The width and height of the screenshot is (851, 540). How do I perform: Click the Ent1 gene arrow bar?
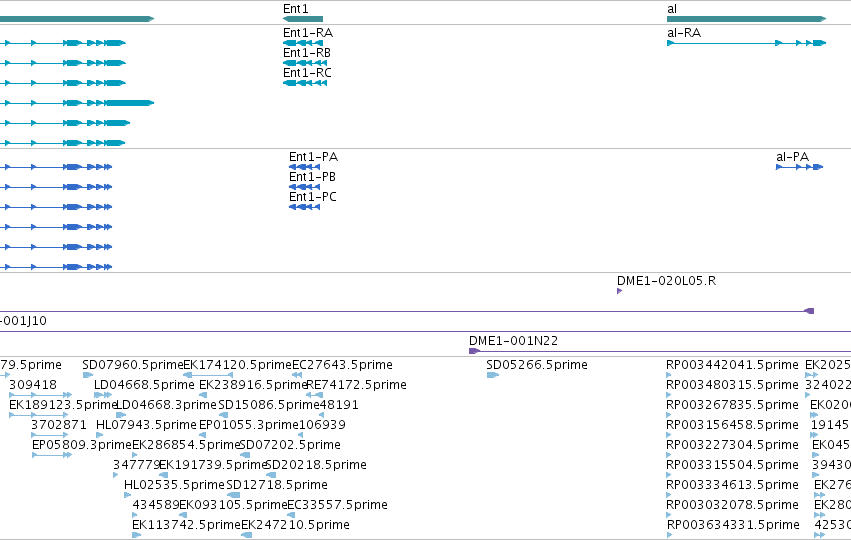pos(303,19)
